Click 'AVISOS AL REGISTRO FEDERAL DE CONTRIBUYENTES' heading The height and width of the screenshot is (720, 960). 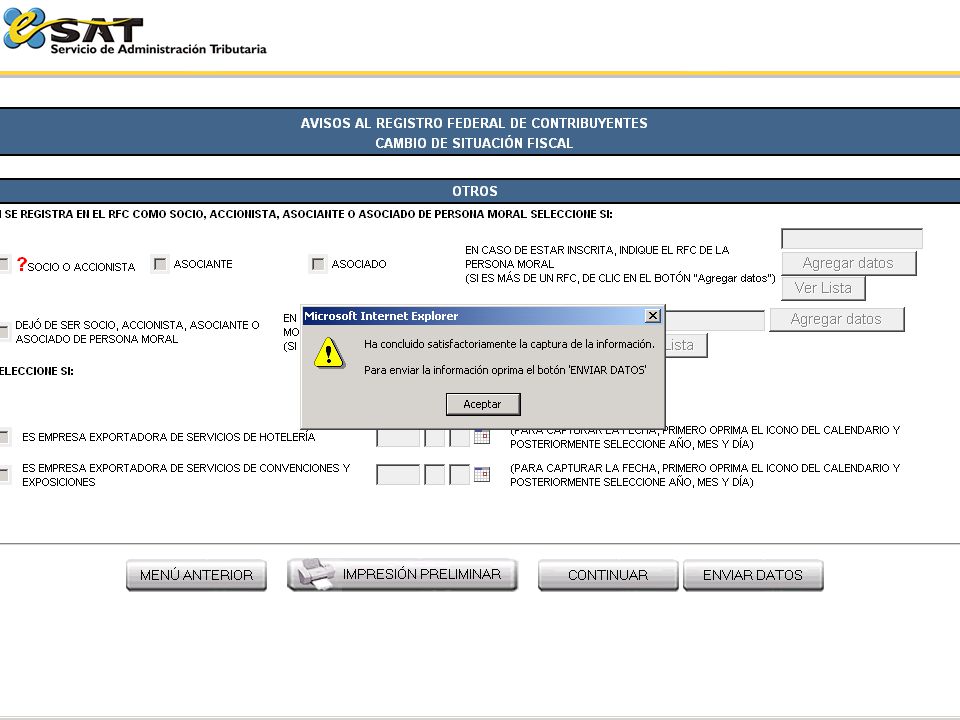(474, 123)
